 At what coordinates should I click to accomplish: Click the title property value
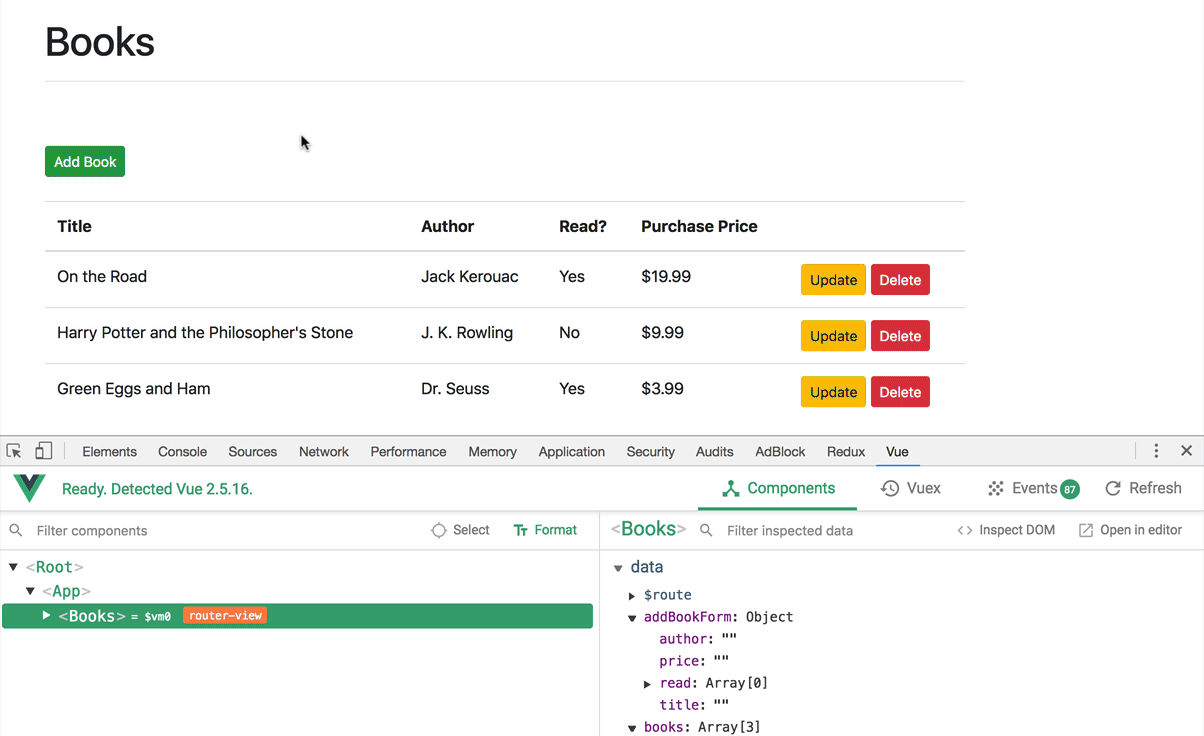pos(721,705)
